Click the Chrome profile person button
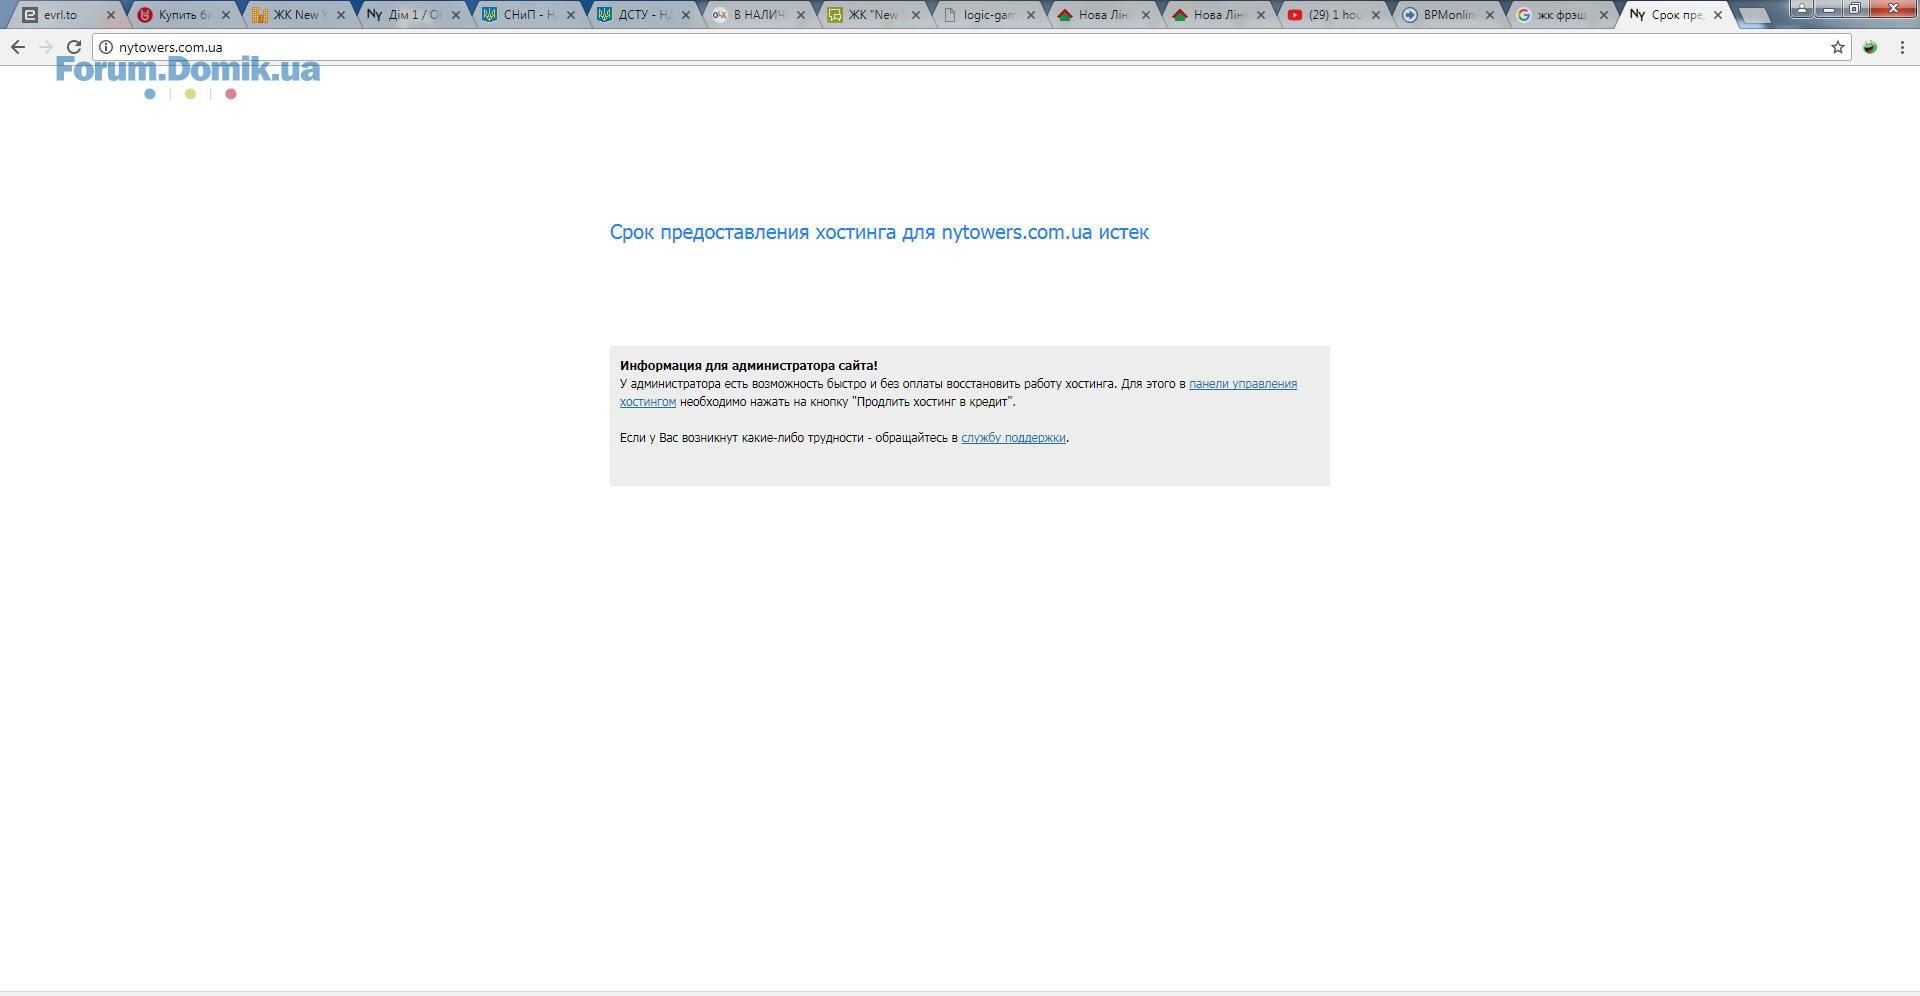The width and height of the screenshot is (1920, 996). pyautogui.click(x=1803, y=8)
